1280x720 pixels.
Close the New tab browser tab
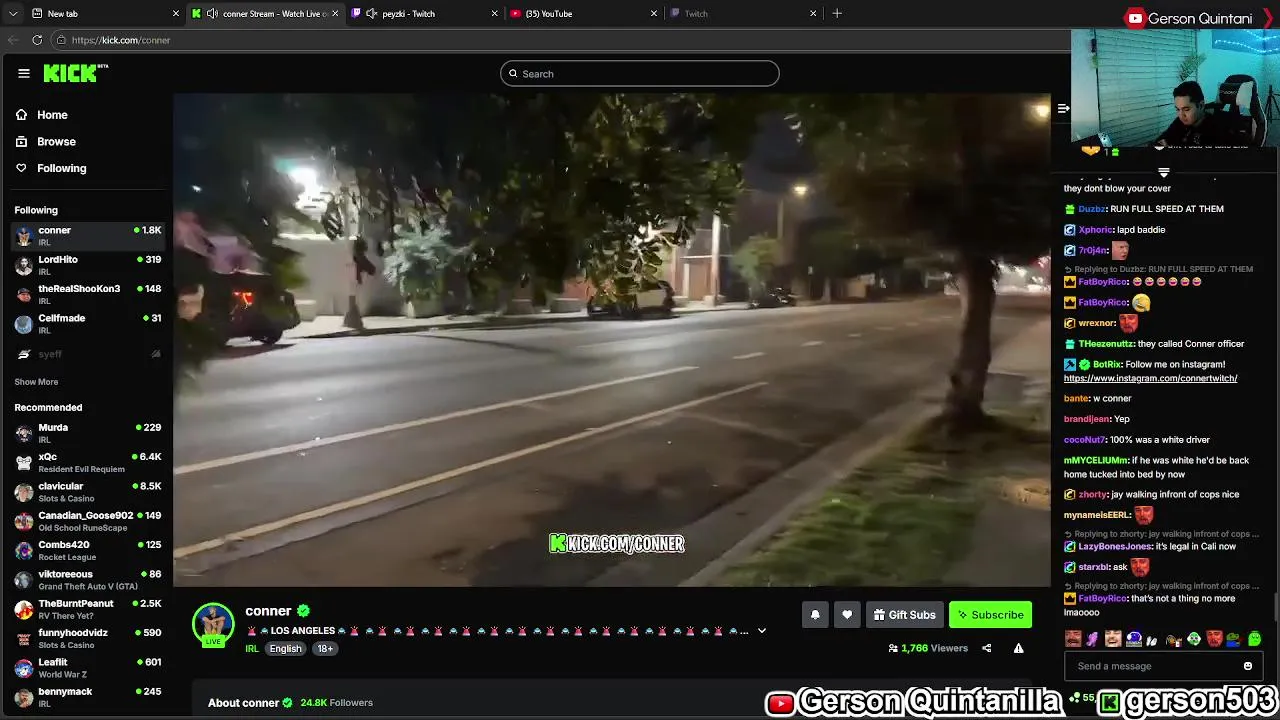click(176, 13)
